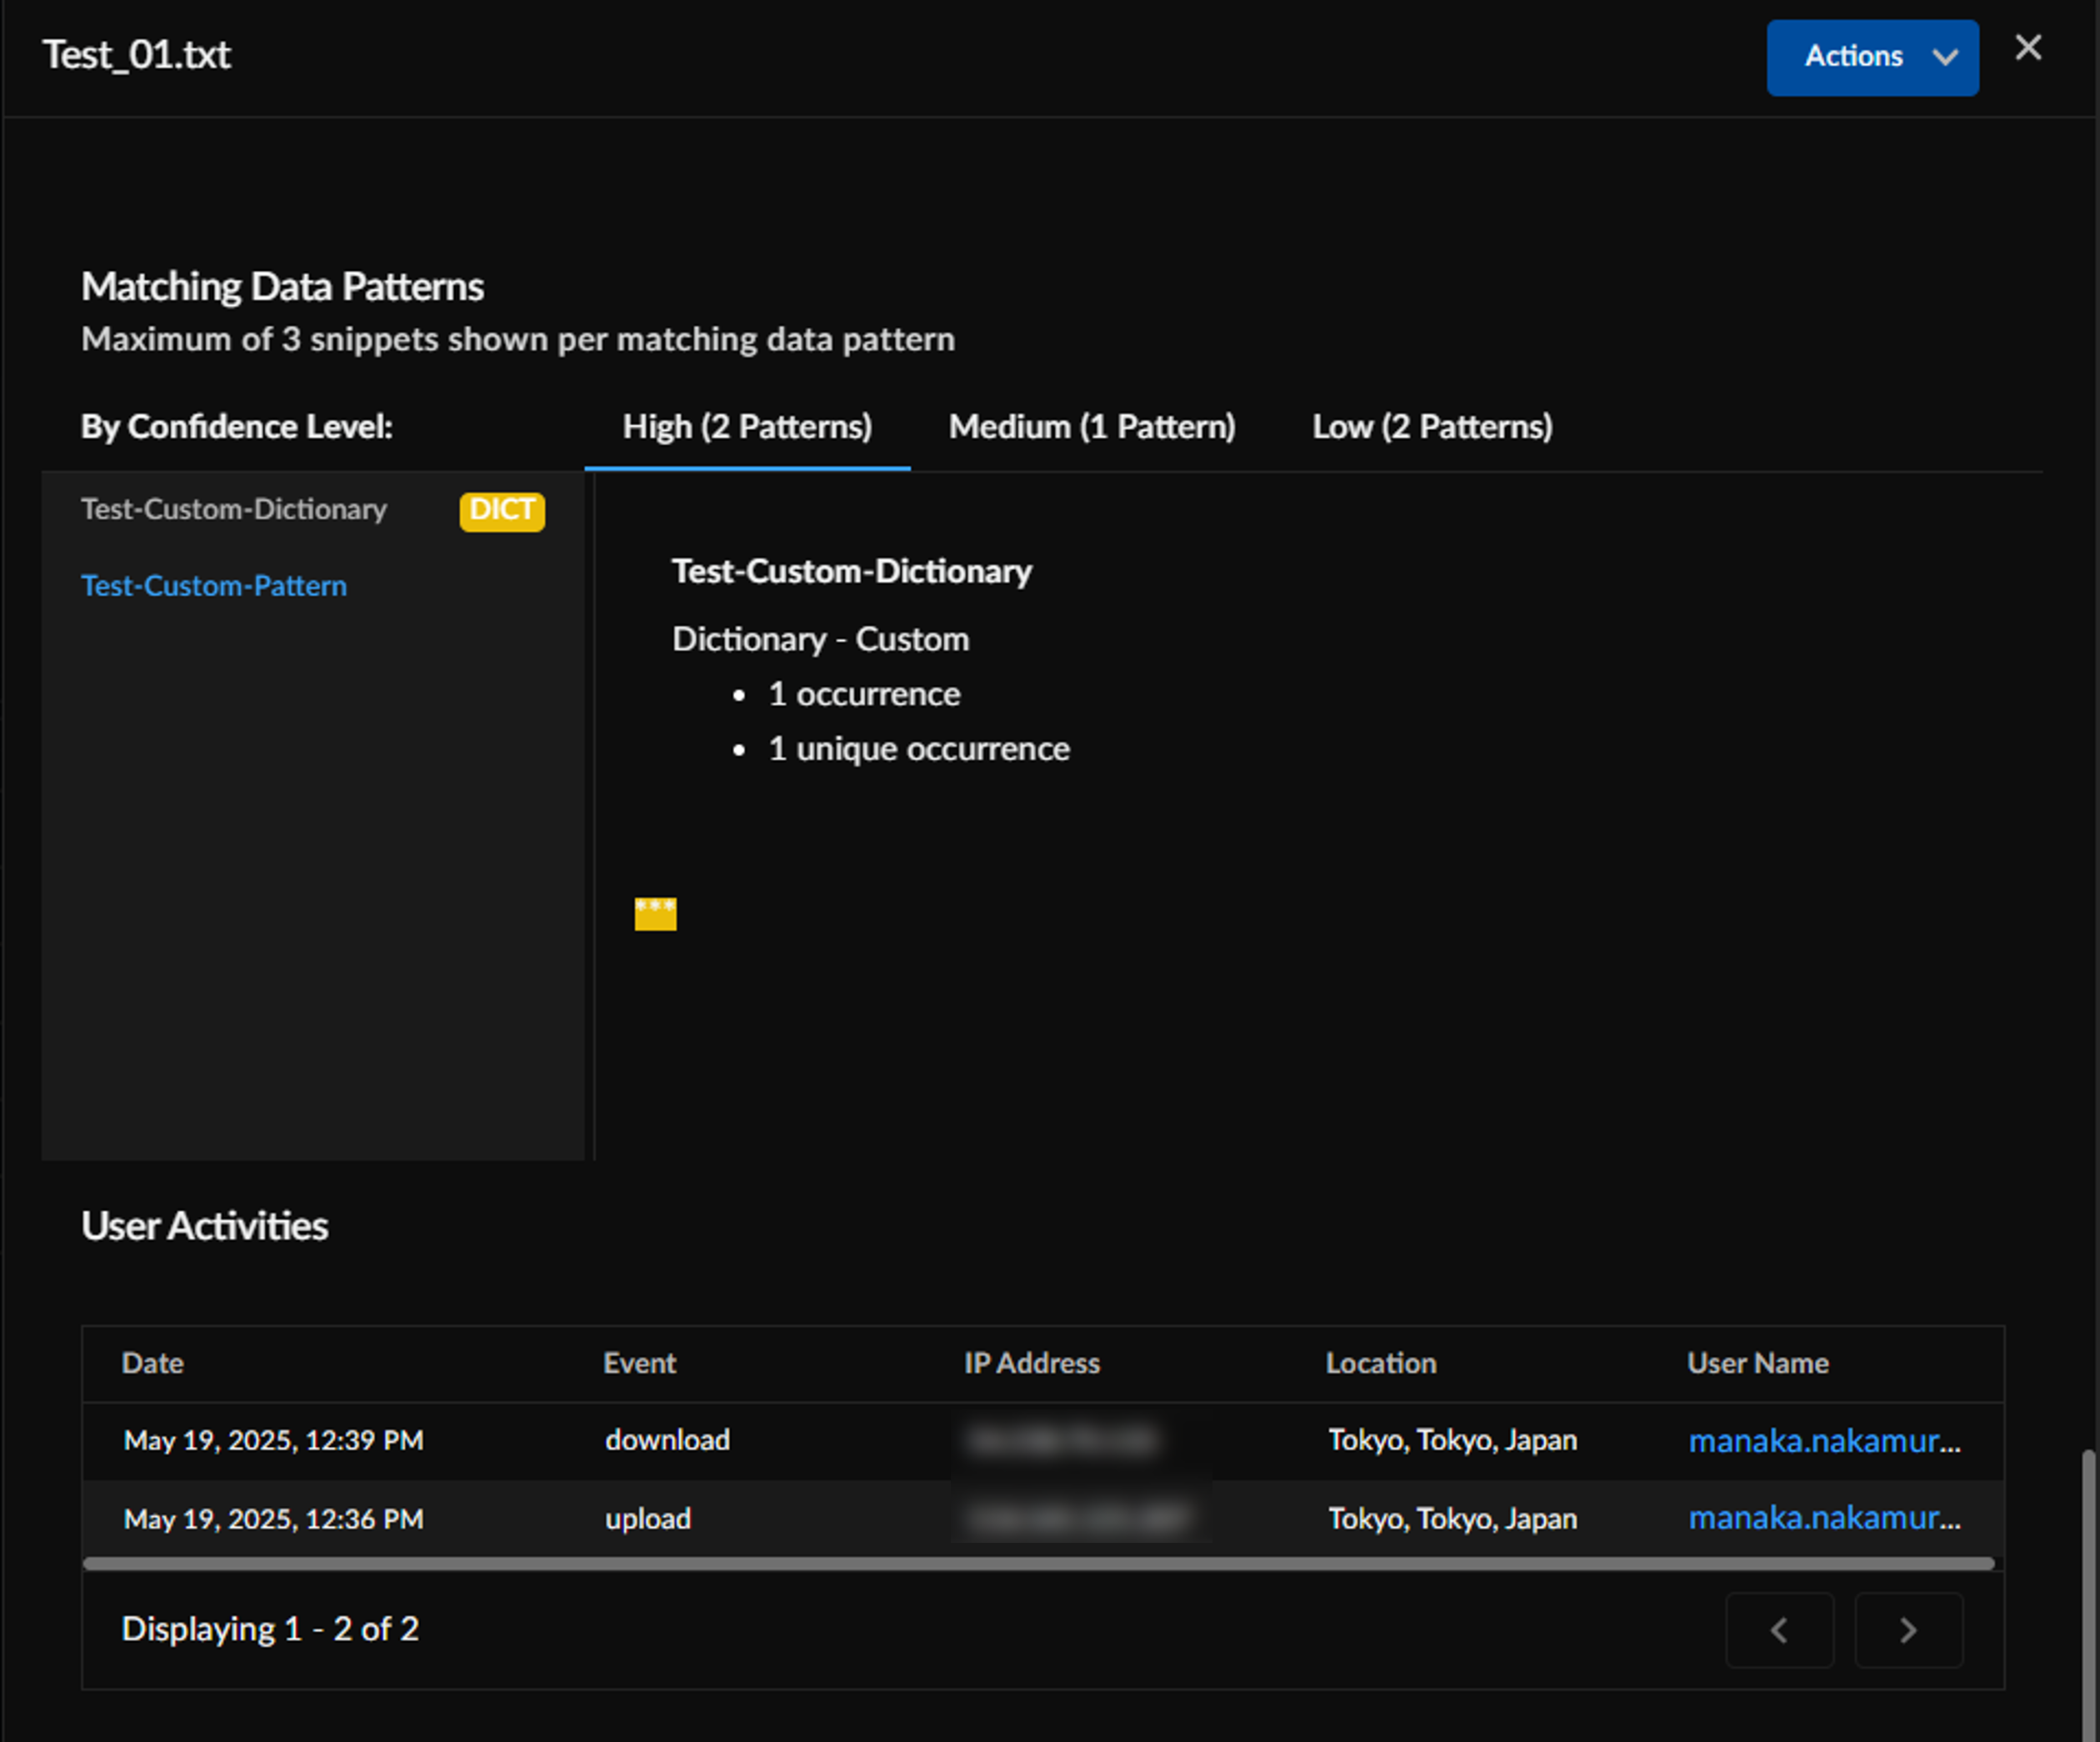Viewport: 2100px width, 1742px height.
Task: Click the Event column header
Action: tap(640, 1364)
